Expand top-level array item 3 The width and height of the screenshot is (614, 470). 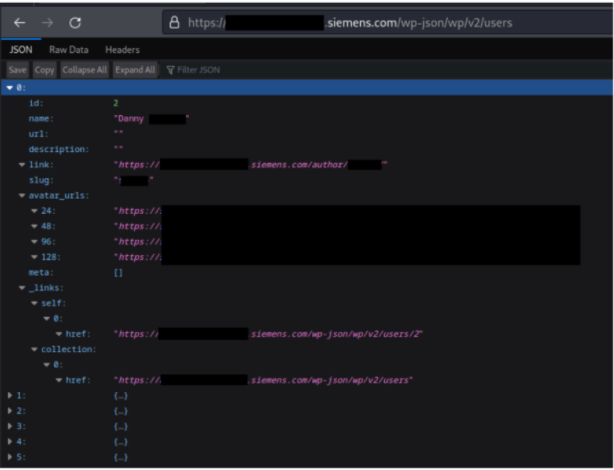pos(10,426)
